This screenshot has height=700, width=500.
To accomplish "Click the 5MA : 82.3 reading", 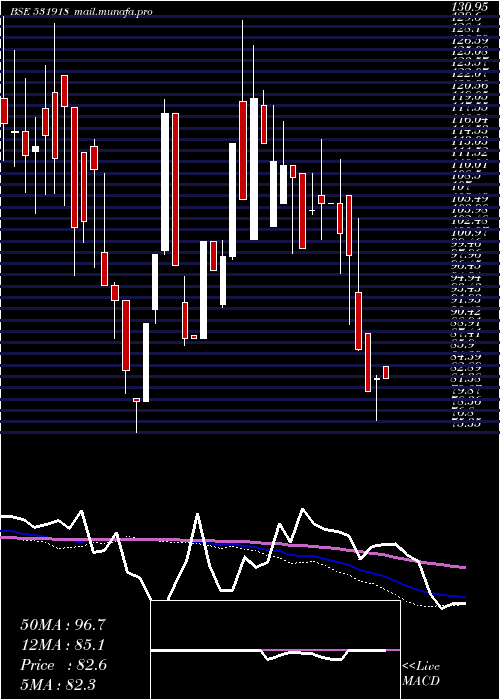I will 58,684.
